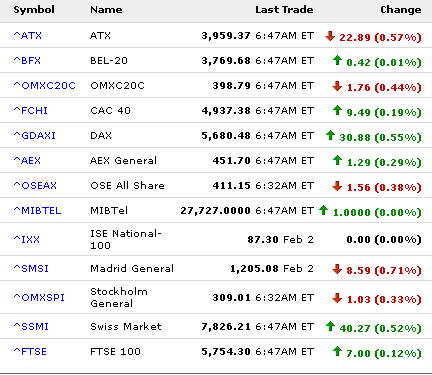Open the ^FCHI symbol link
Image resolution: width=432 pixels, height=375 pixels.
pos(31,111)
